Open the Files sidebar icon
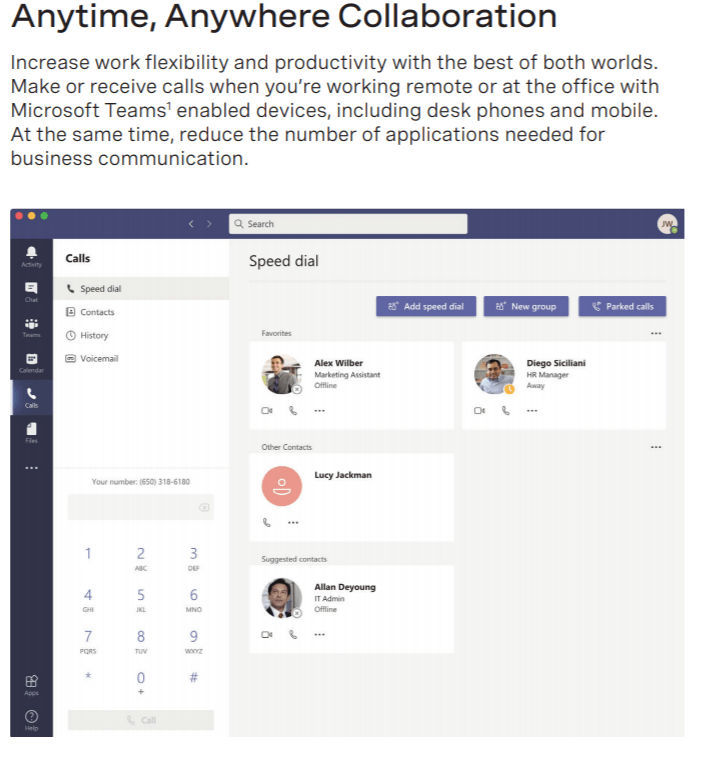Image resolution: width=705 pixels, height=763 pixels. pos(31,433)
